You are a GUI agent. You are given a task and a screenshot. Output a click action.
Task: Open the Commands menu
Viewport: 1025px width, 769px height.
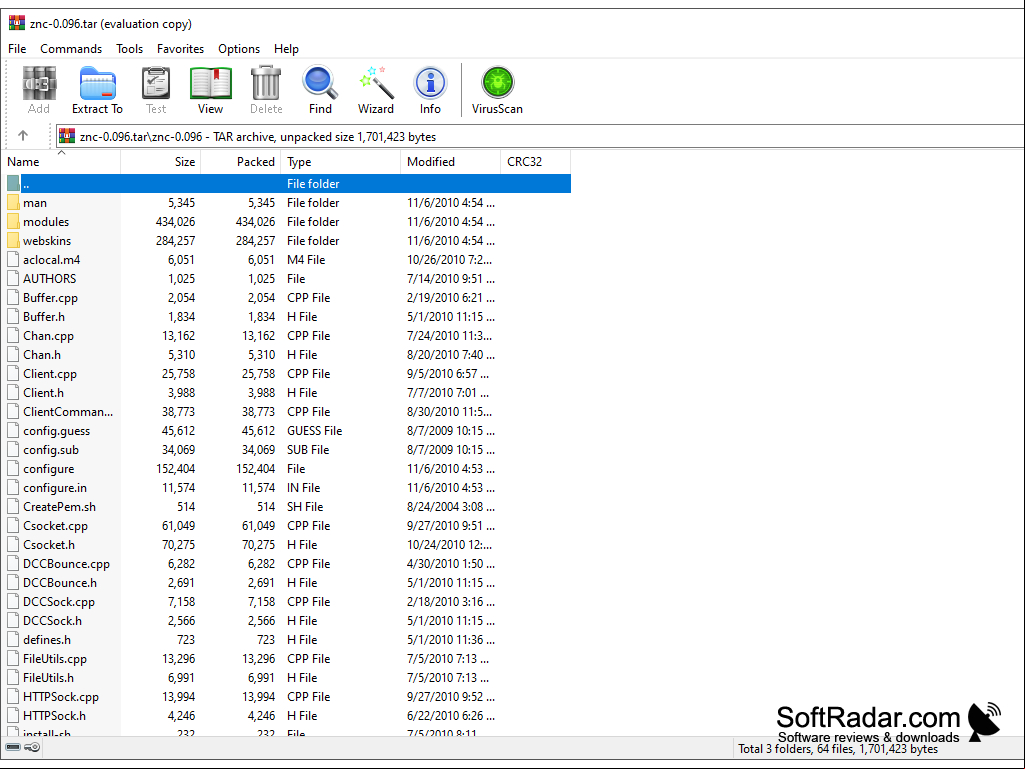click(x=71, y=49)
